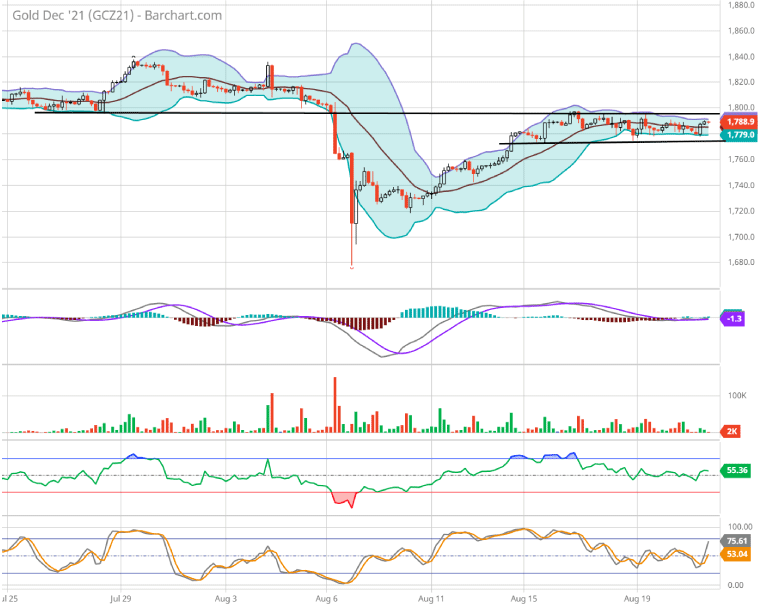
Task: Click the purple -1.3 MACD value tag
Action: (x=734, y=318)
